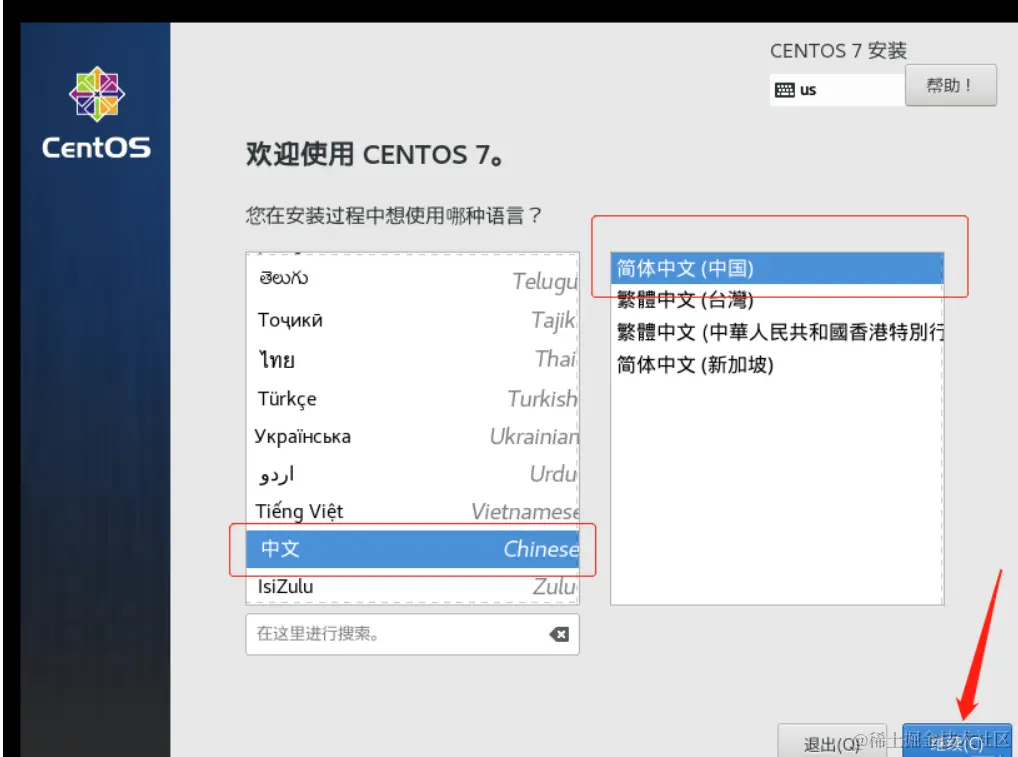1018x757 pixels.
Task: Click the 退出(Q) quit button
Action: coord(831,742)
